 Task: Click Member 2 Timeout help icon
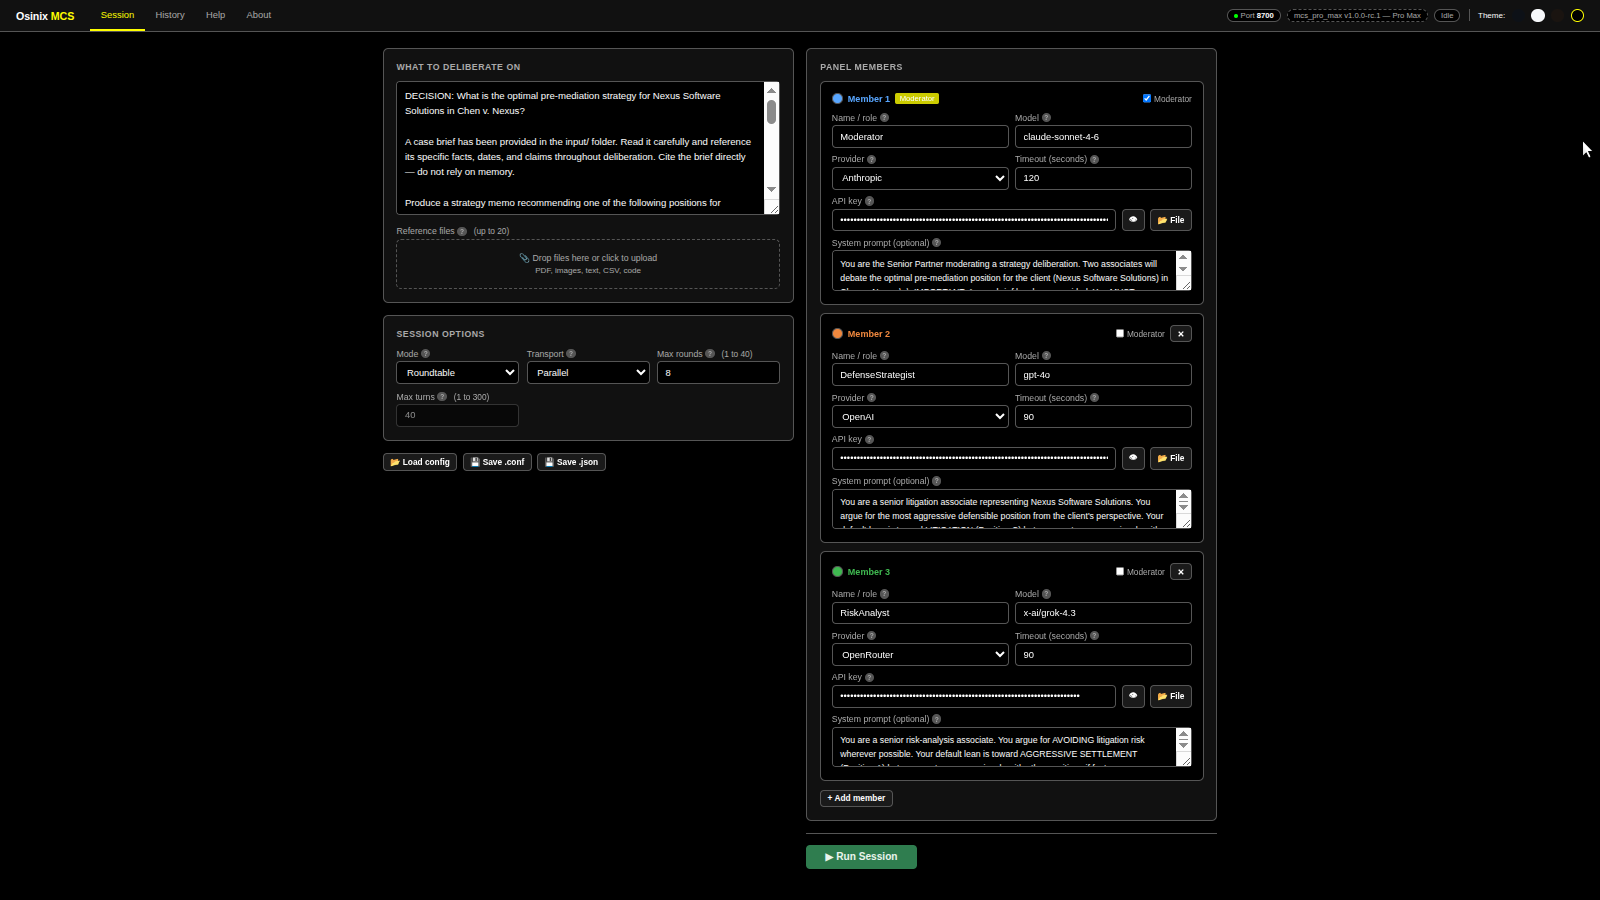click(x=1094, y=398)
